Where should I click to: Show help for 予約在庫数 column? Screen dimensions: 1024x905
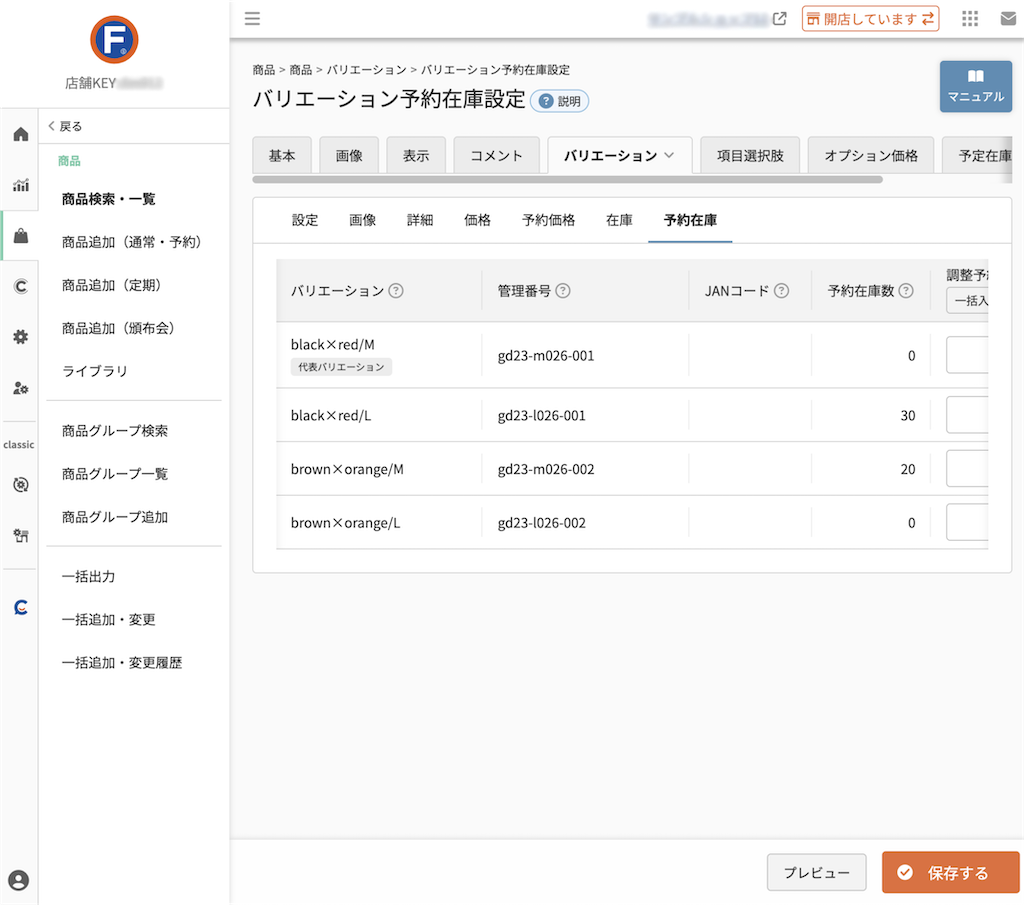(x=906, y=291)
